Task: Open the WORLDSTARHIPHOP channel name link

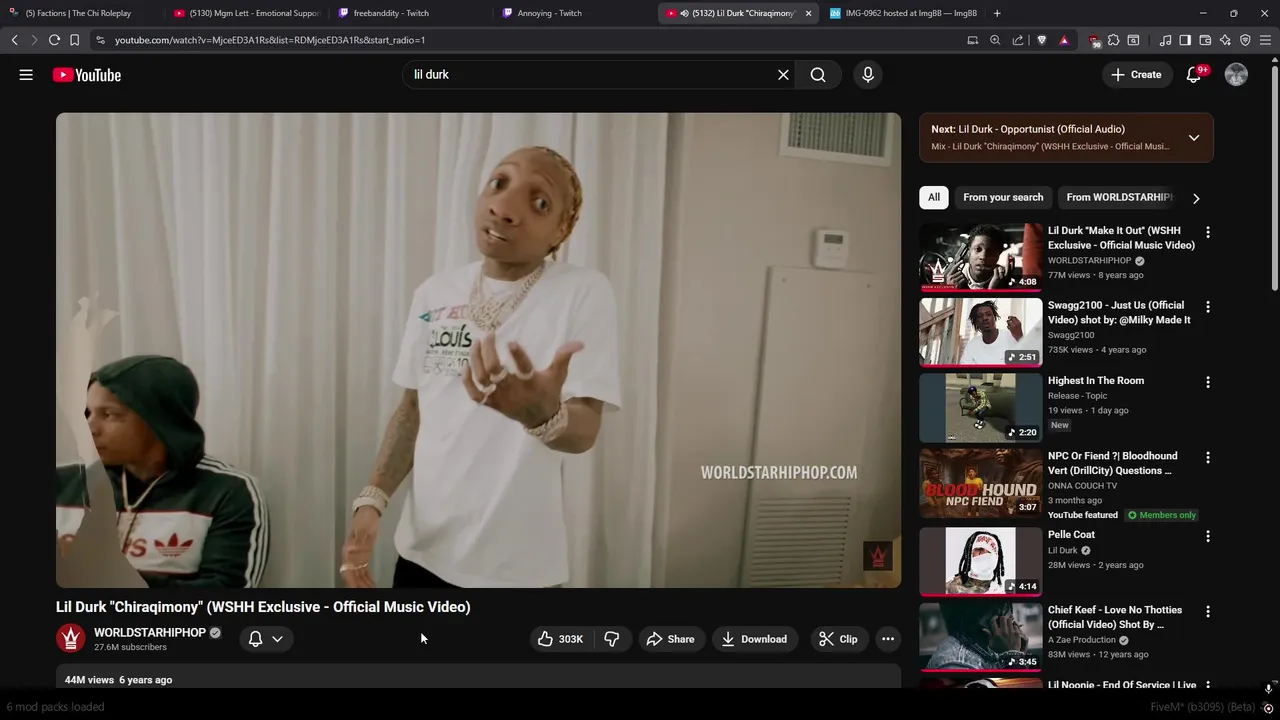Action: pos(150,633)
